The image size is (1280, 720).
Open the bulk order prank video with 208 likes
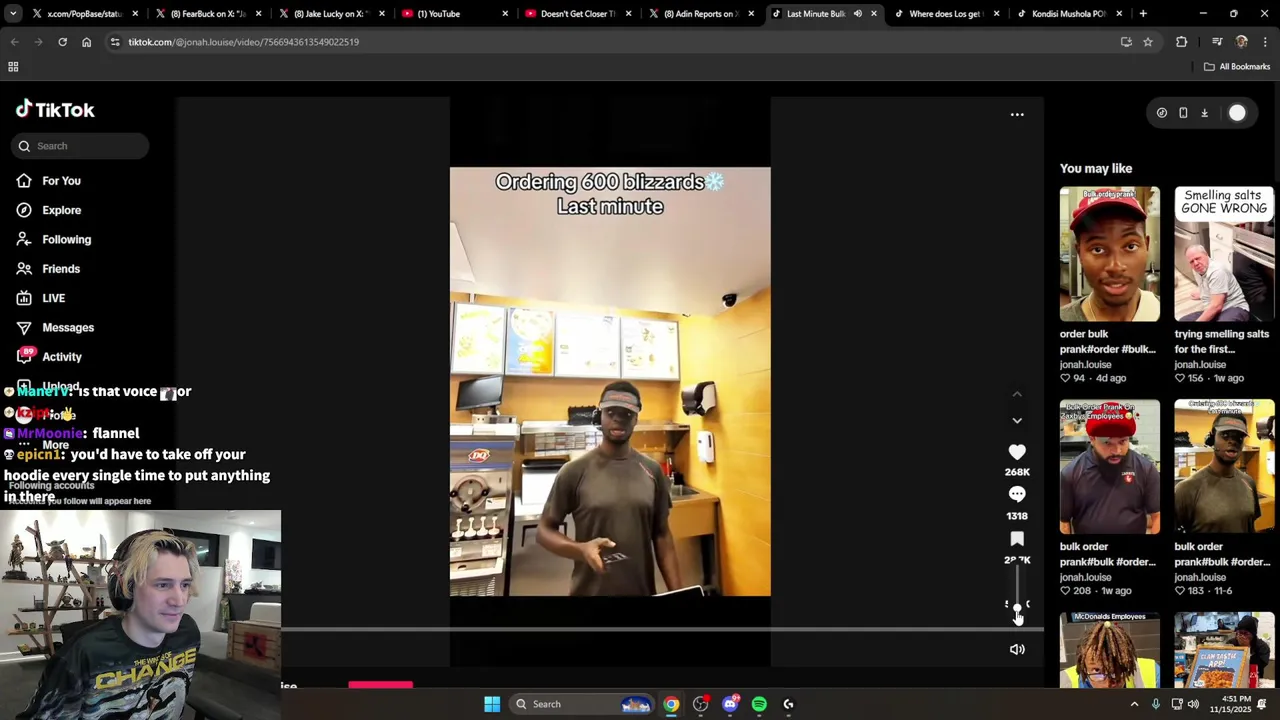pyautogui.click(x=1110, y=467)
